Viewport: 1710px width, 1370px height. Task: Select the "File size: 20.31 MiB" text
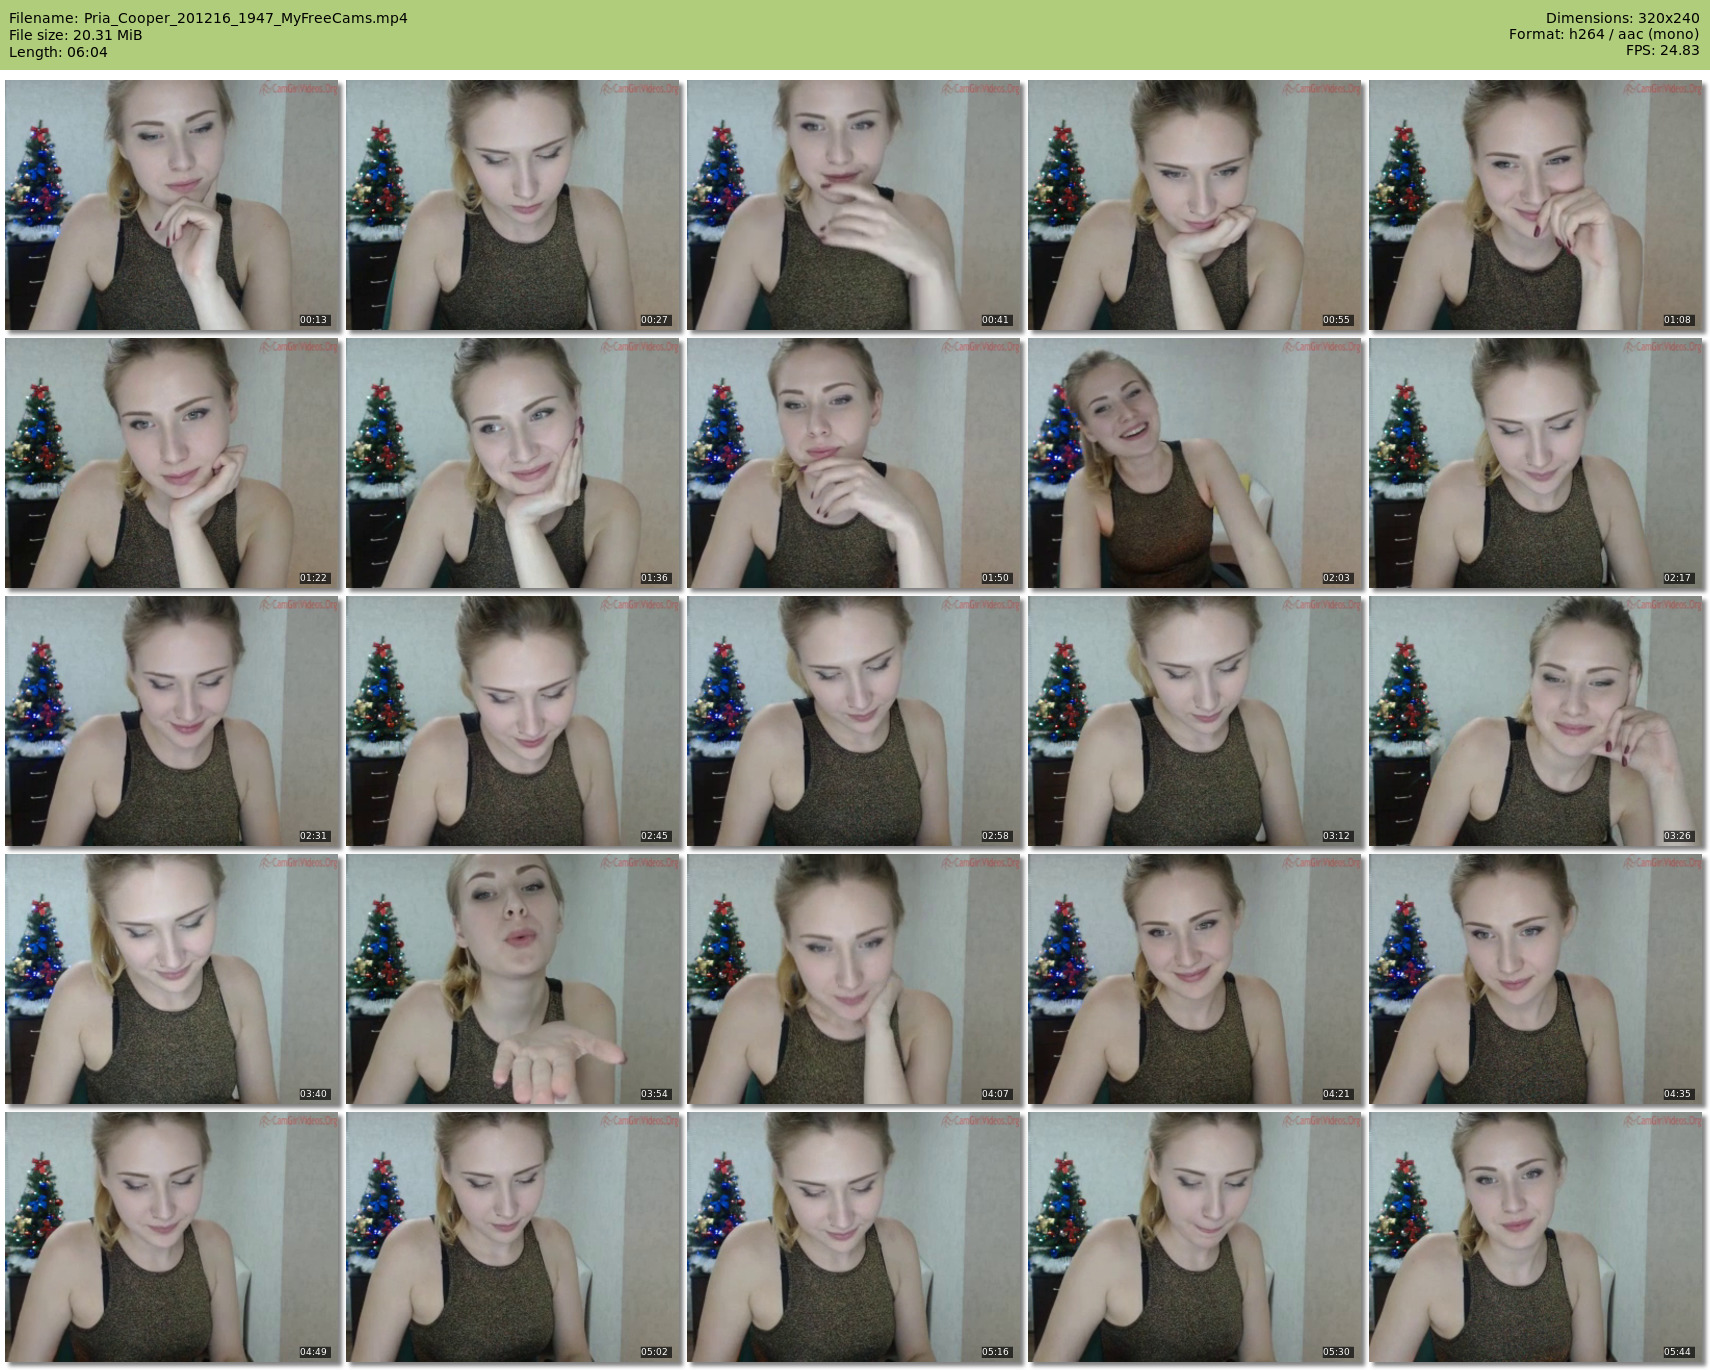(x=75, y=35)
